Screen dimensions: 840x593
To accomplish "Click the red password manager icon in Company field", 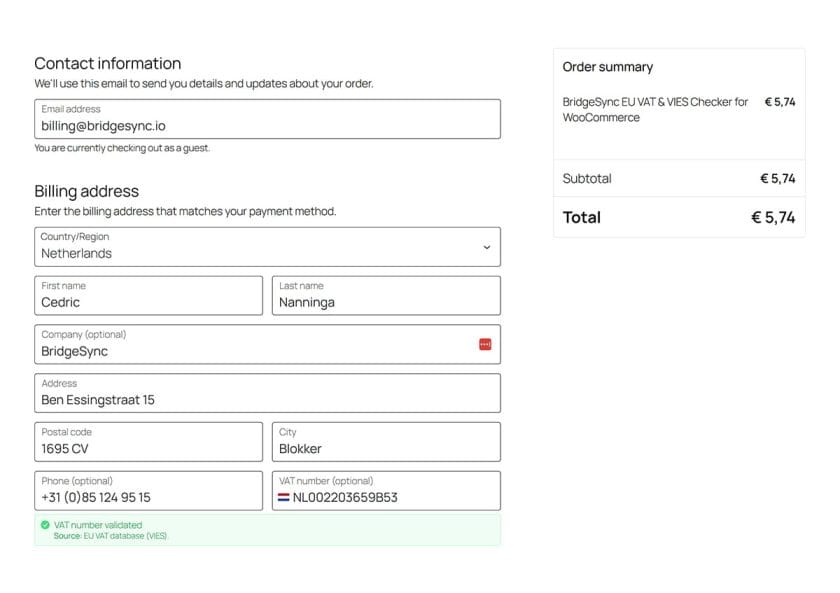I will click(x=484, y=343).
